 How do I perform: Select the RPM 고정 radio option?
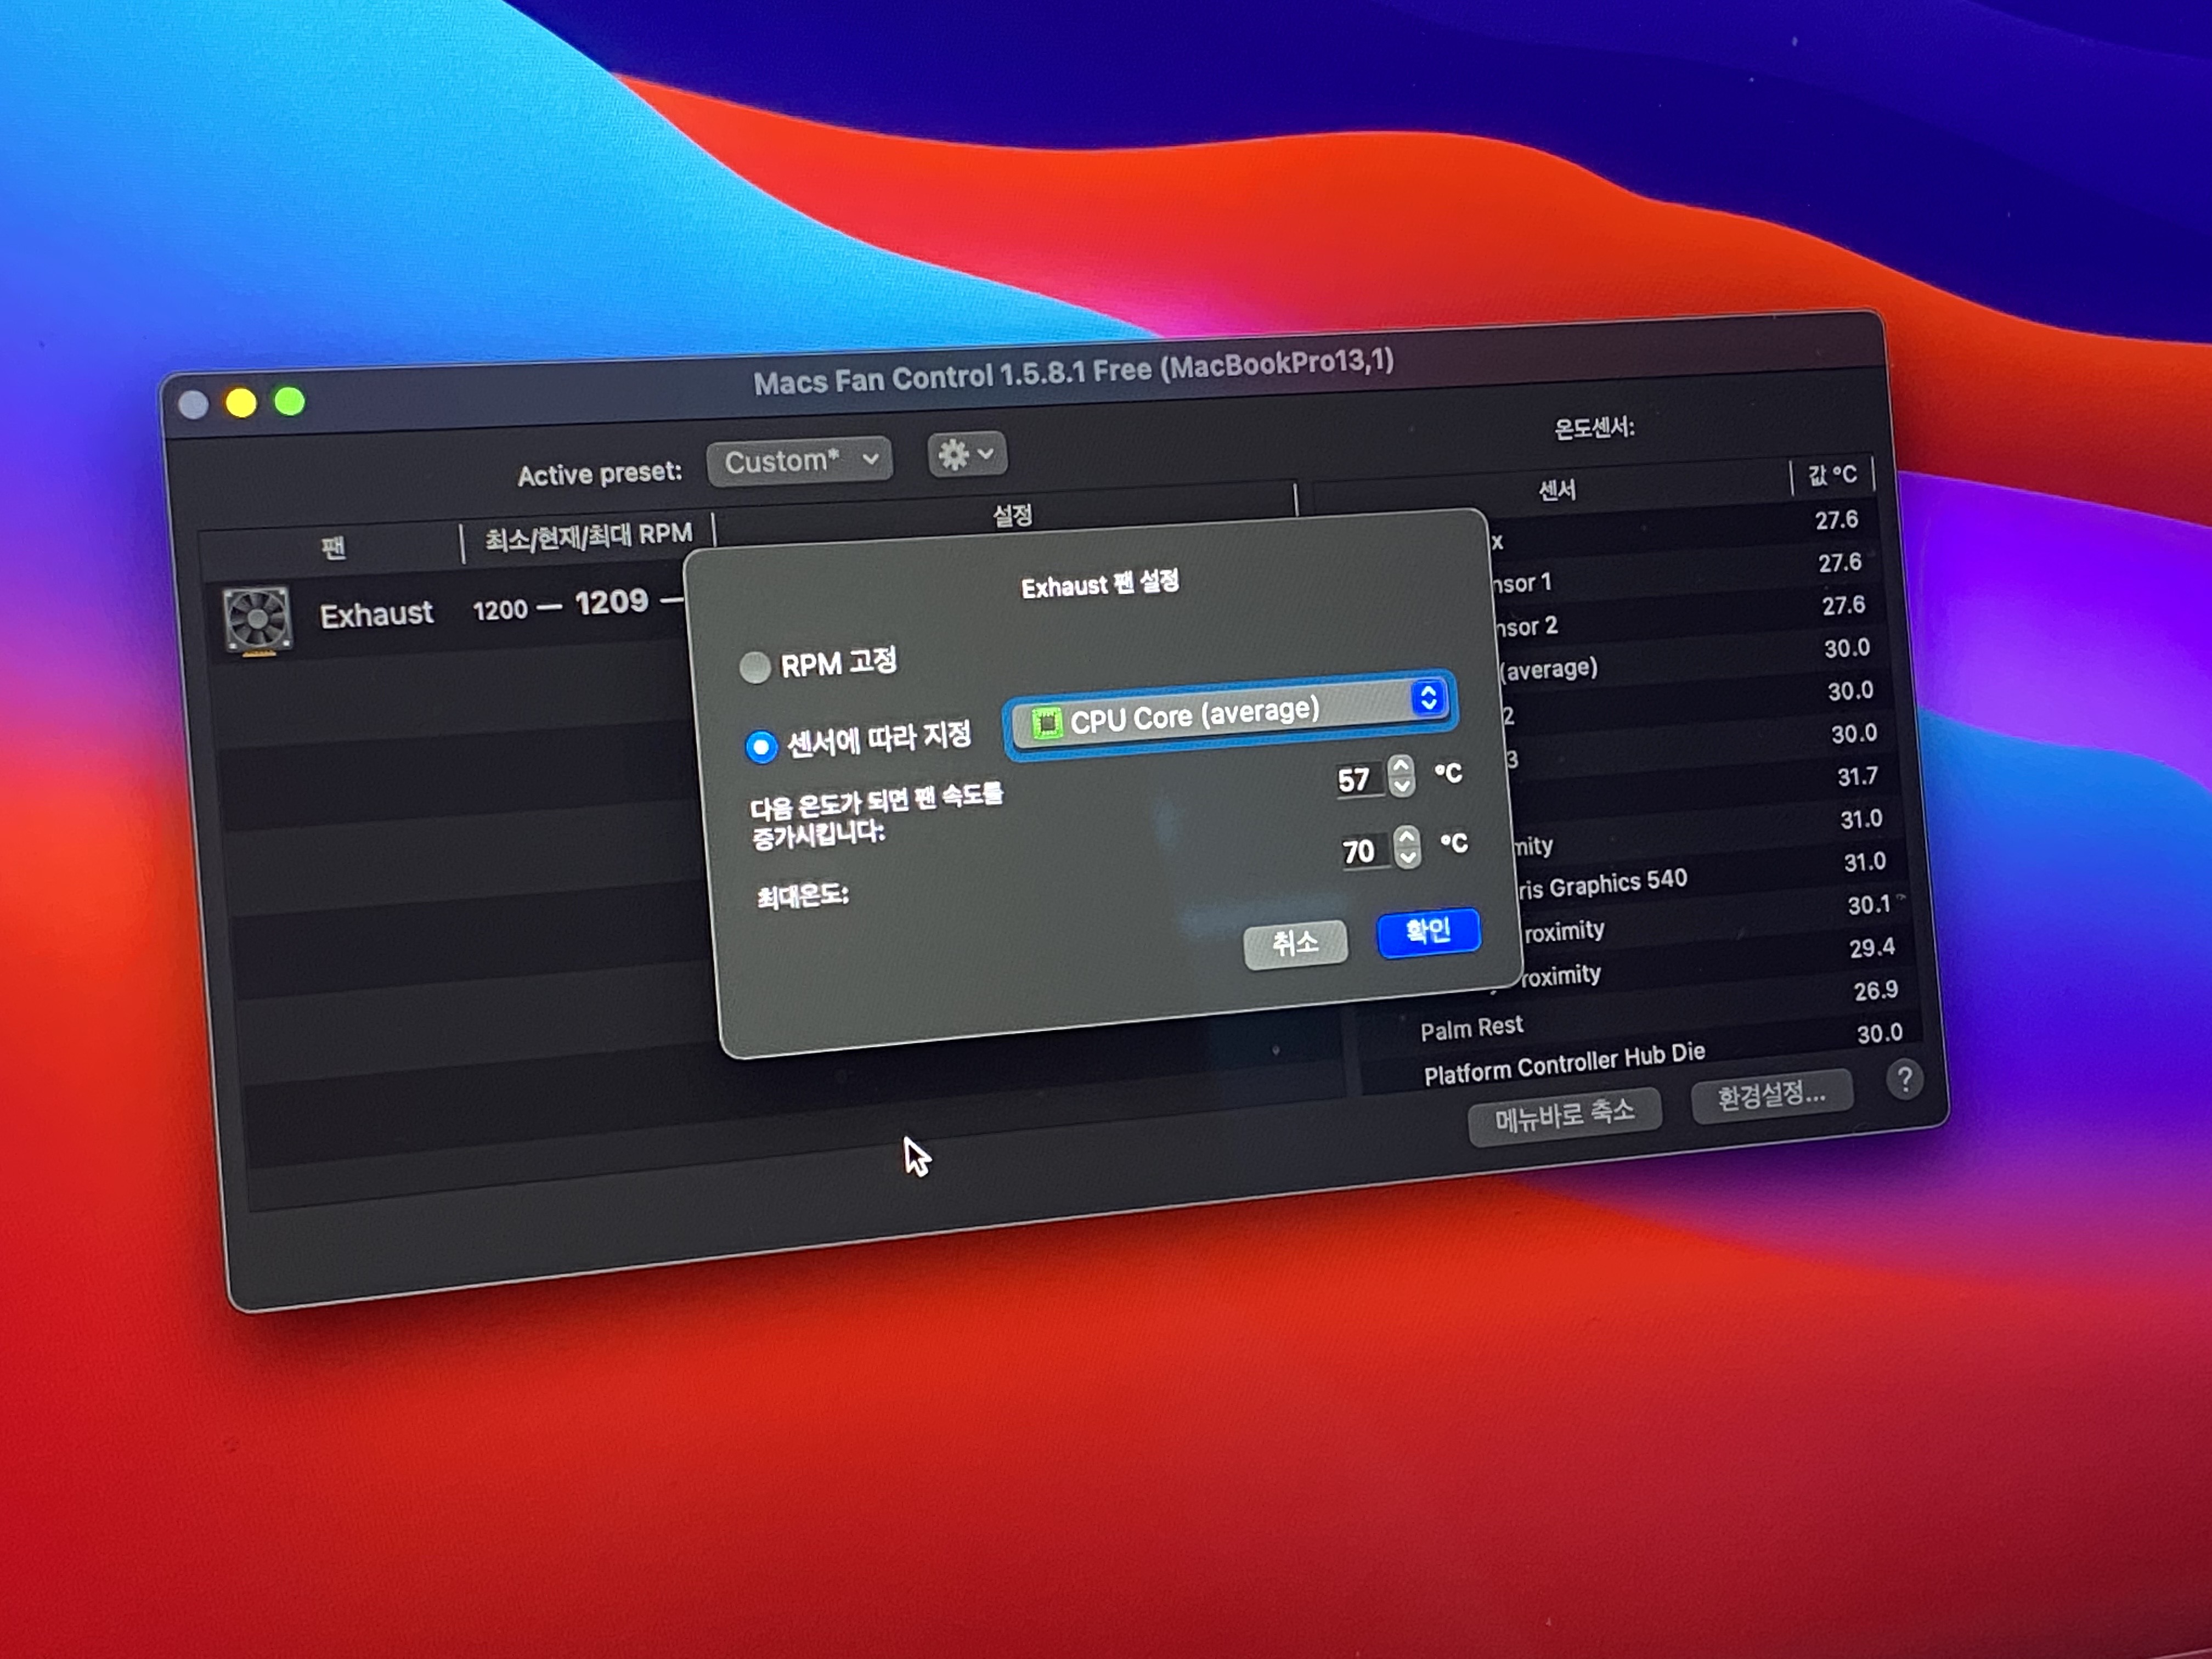(755, 667)
